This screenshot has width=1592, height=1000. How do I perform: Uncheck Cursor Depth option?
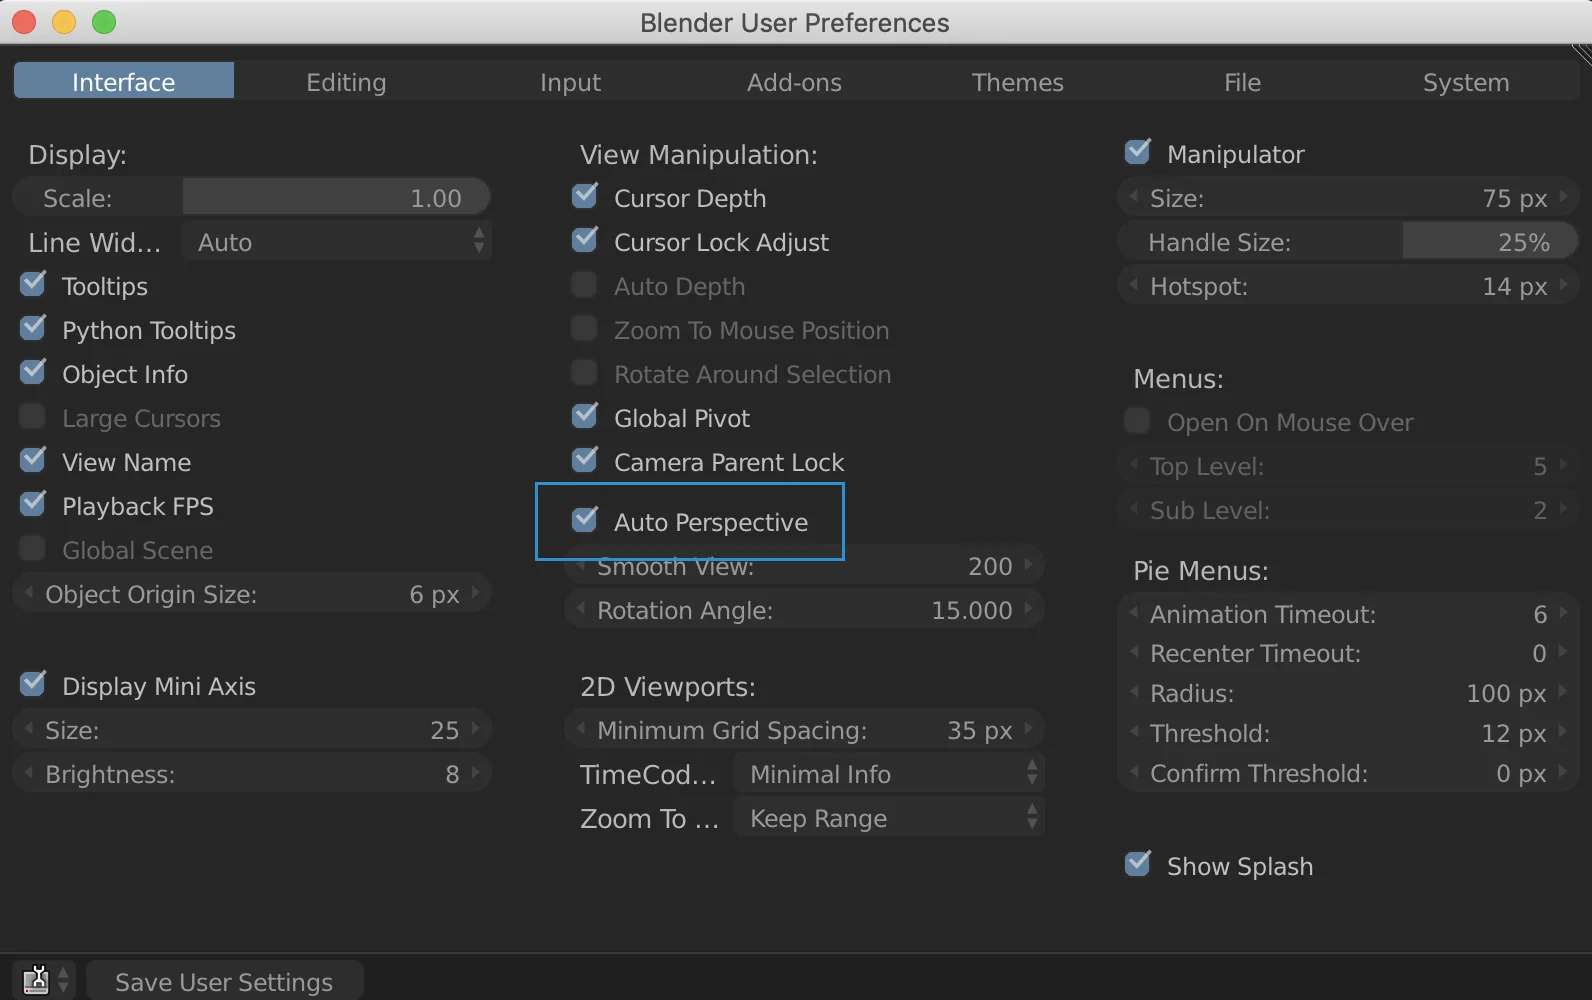point(585,197)
